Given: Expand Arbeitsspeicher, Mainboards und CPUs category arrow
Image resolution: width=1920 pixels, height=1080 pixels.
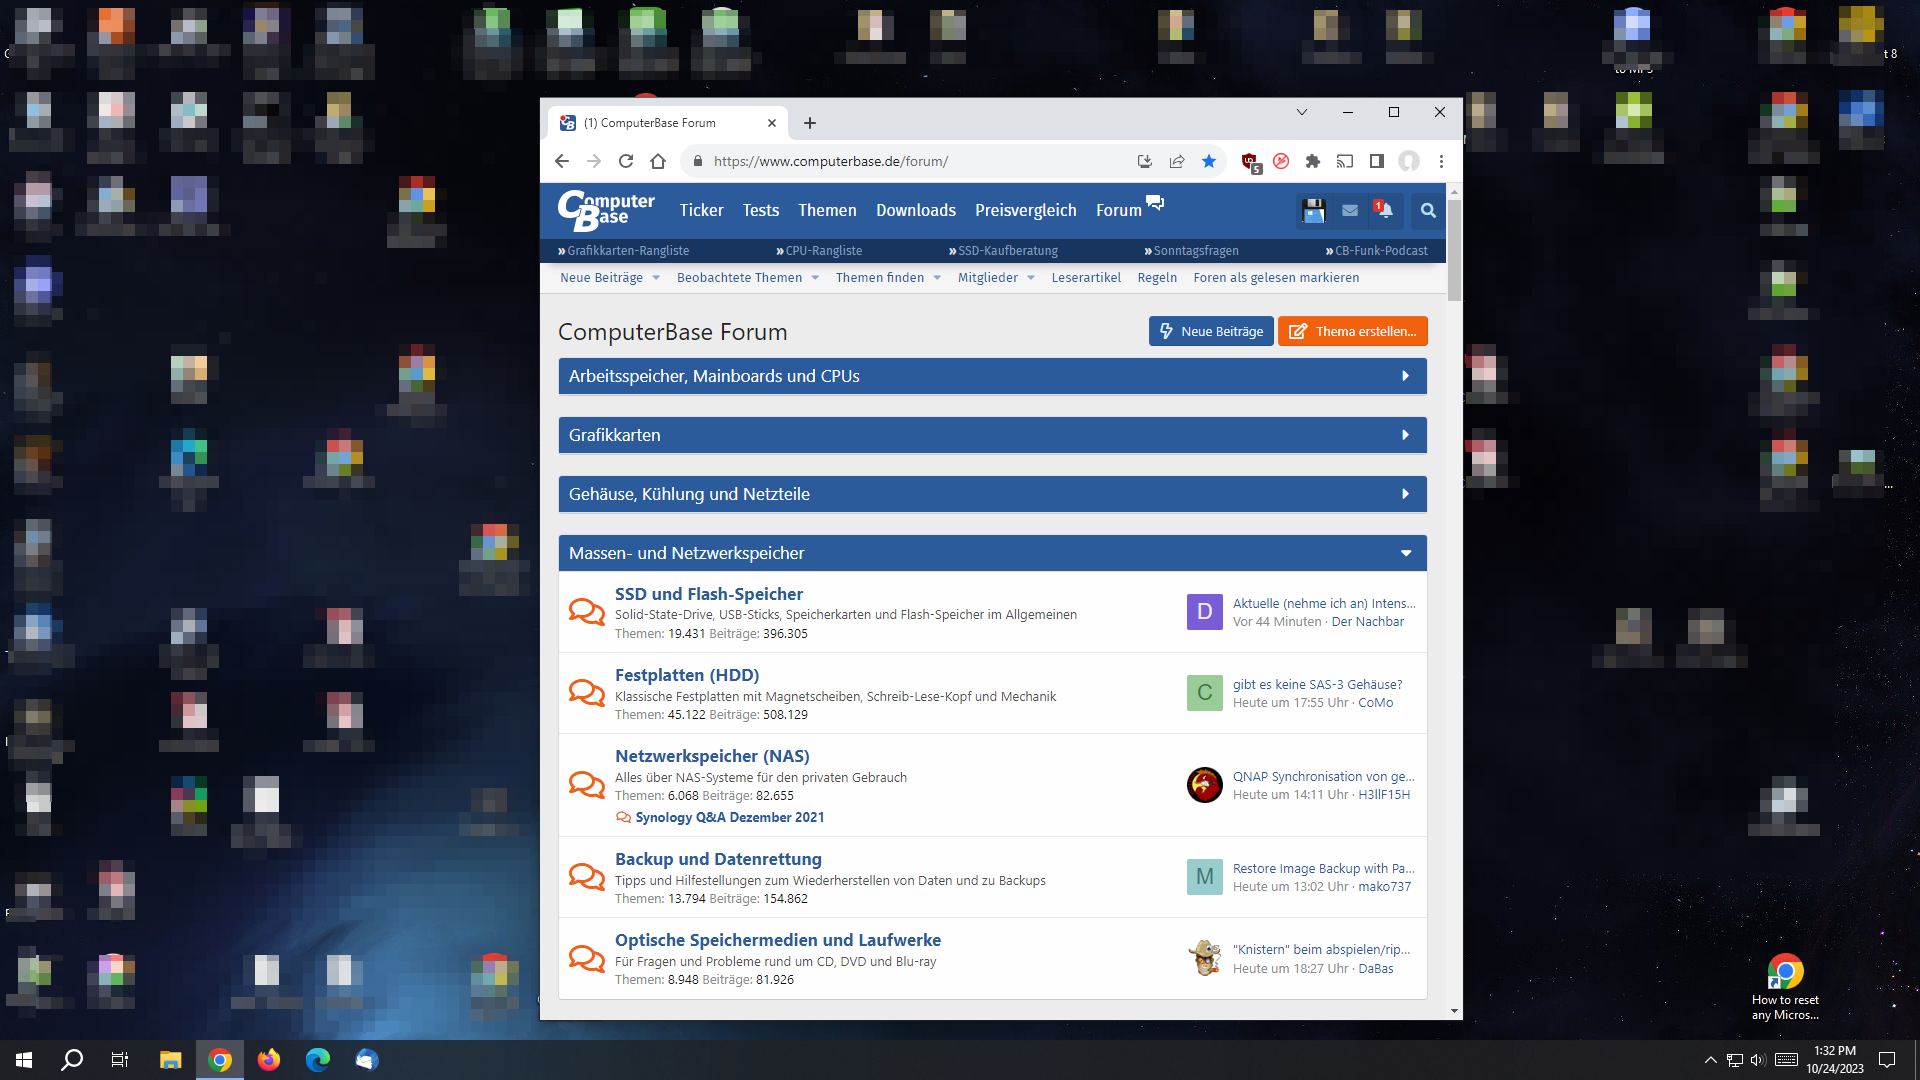Looking at the screenshot, I should point(1405,376).
